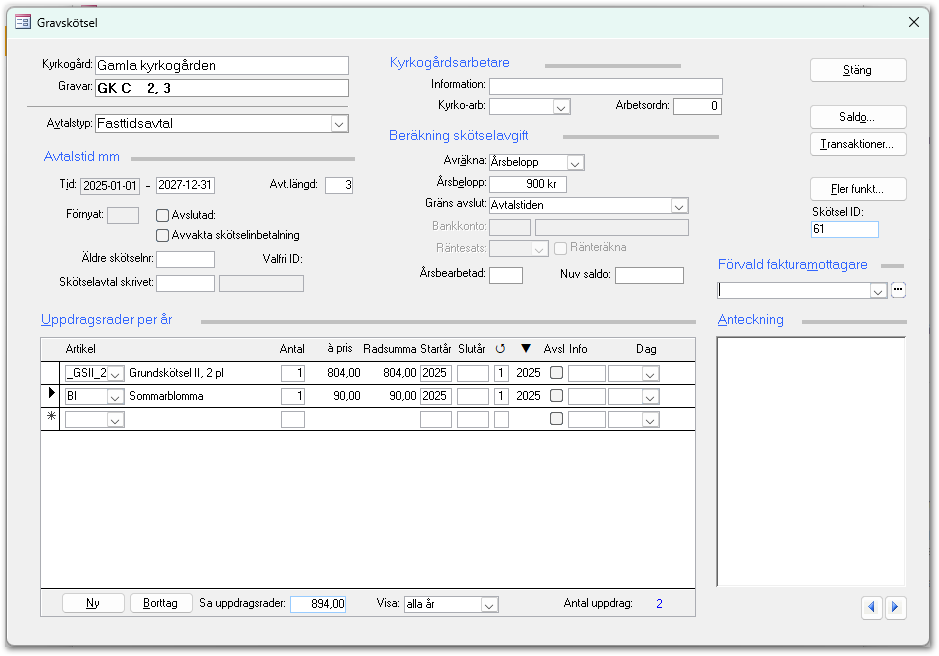Screen dimensions: 939x656
Task: Click the 'Sommarblomma' article text
Action: (166, 396)
